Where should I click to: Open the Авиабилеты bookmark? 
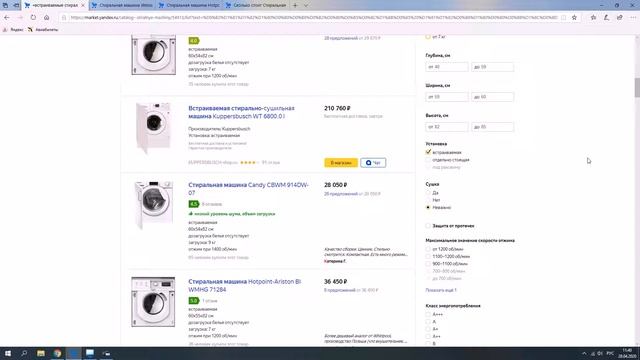click(x=43, y=30)
